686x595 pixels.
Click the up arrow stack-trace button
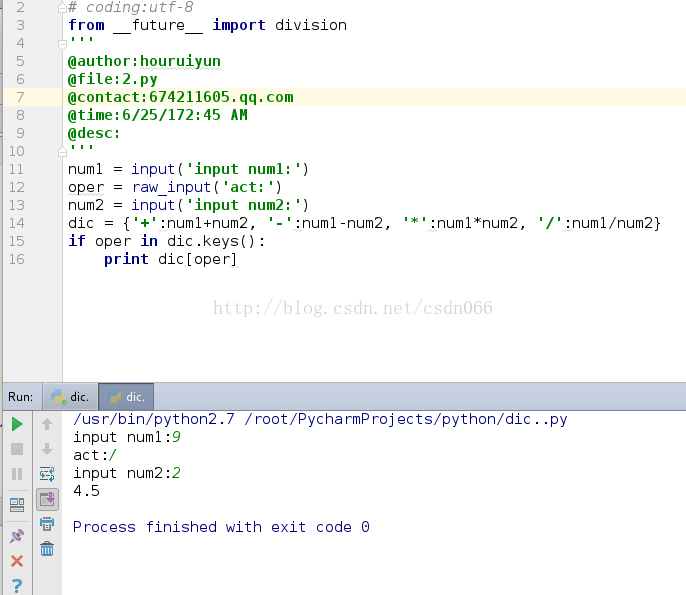coord(47,424)
